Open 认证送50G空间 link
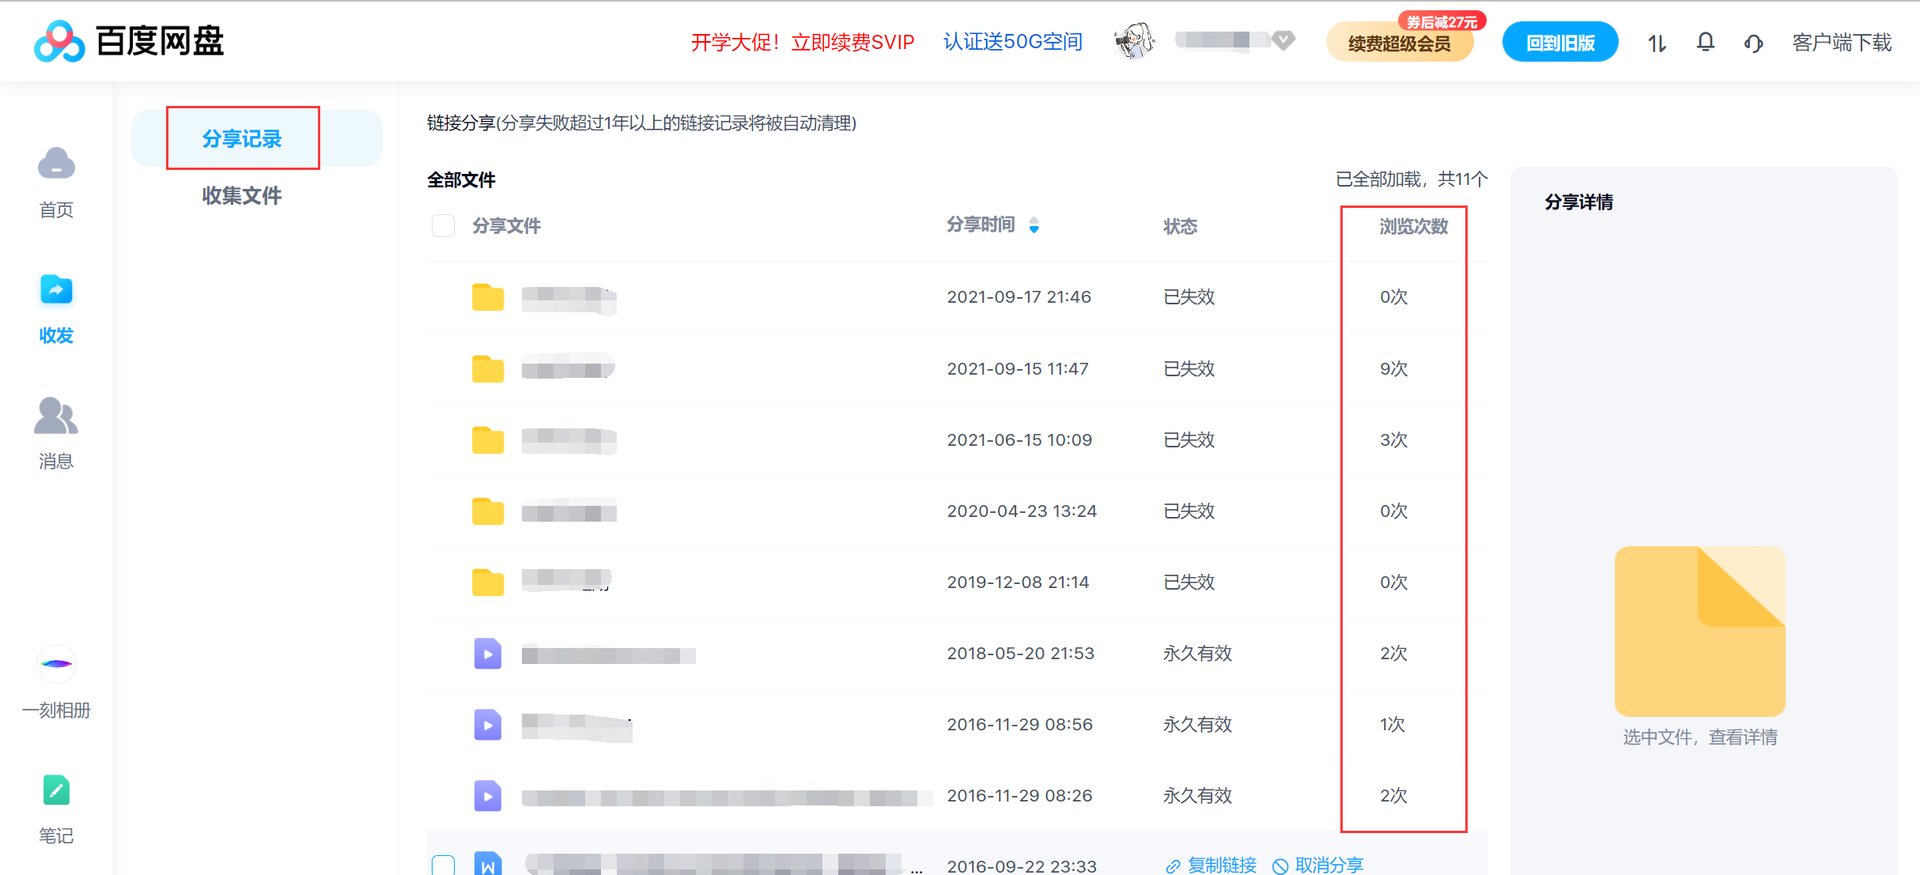The height and width of the screenshot is (875, 1920). [x=1013, y=42]
